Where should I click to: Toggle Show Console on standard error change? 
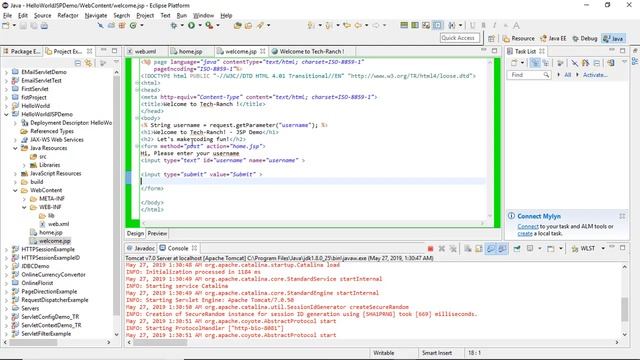tap(502, 248)
